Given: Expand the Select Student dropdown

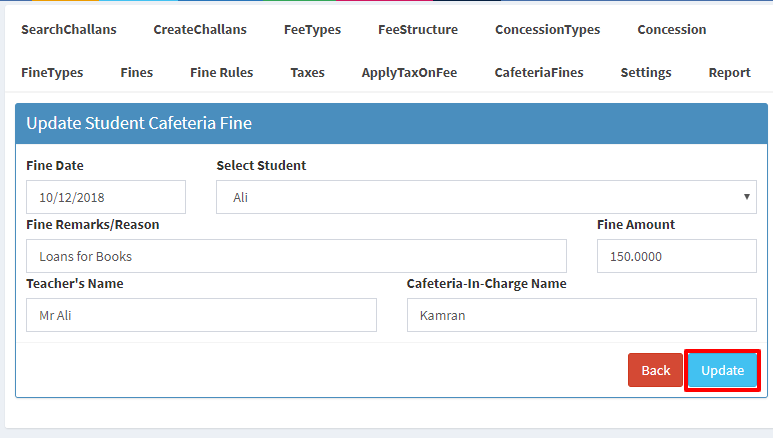Looking at the screenshot, I should [x=486, y=197].
